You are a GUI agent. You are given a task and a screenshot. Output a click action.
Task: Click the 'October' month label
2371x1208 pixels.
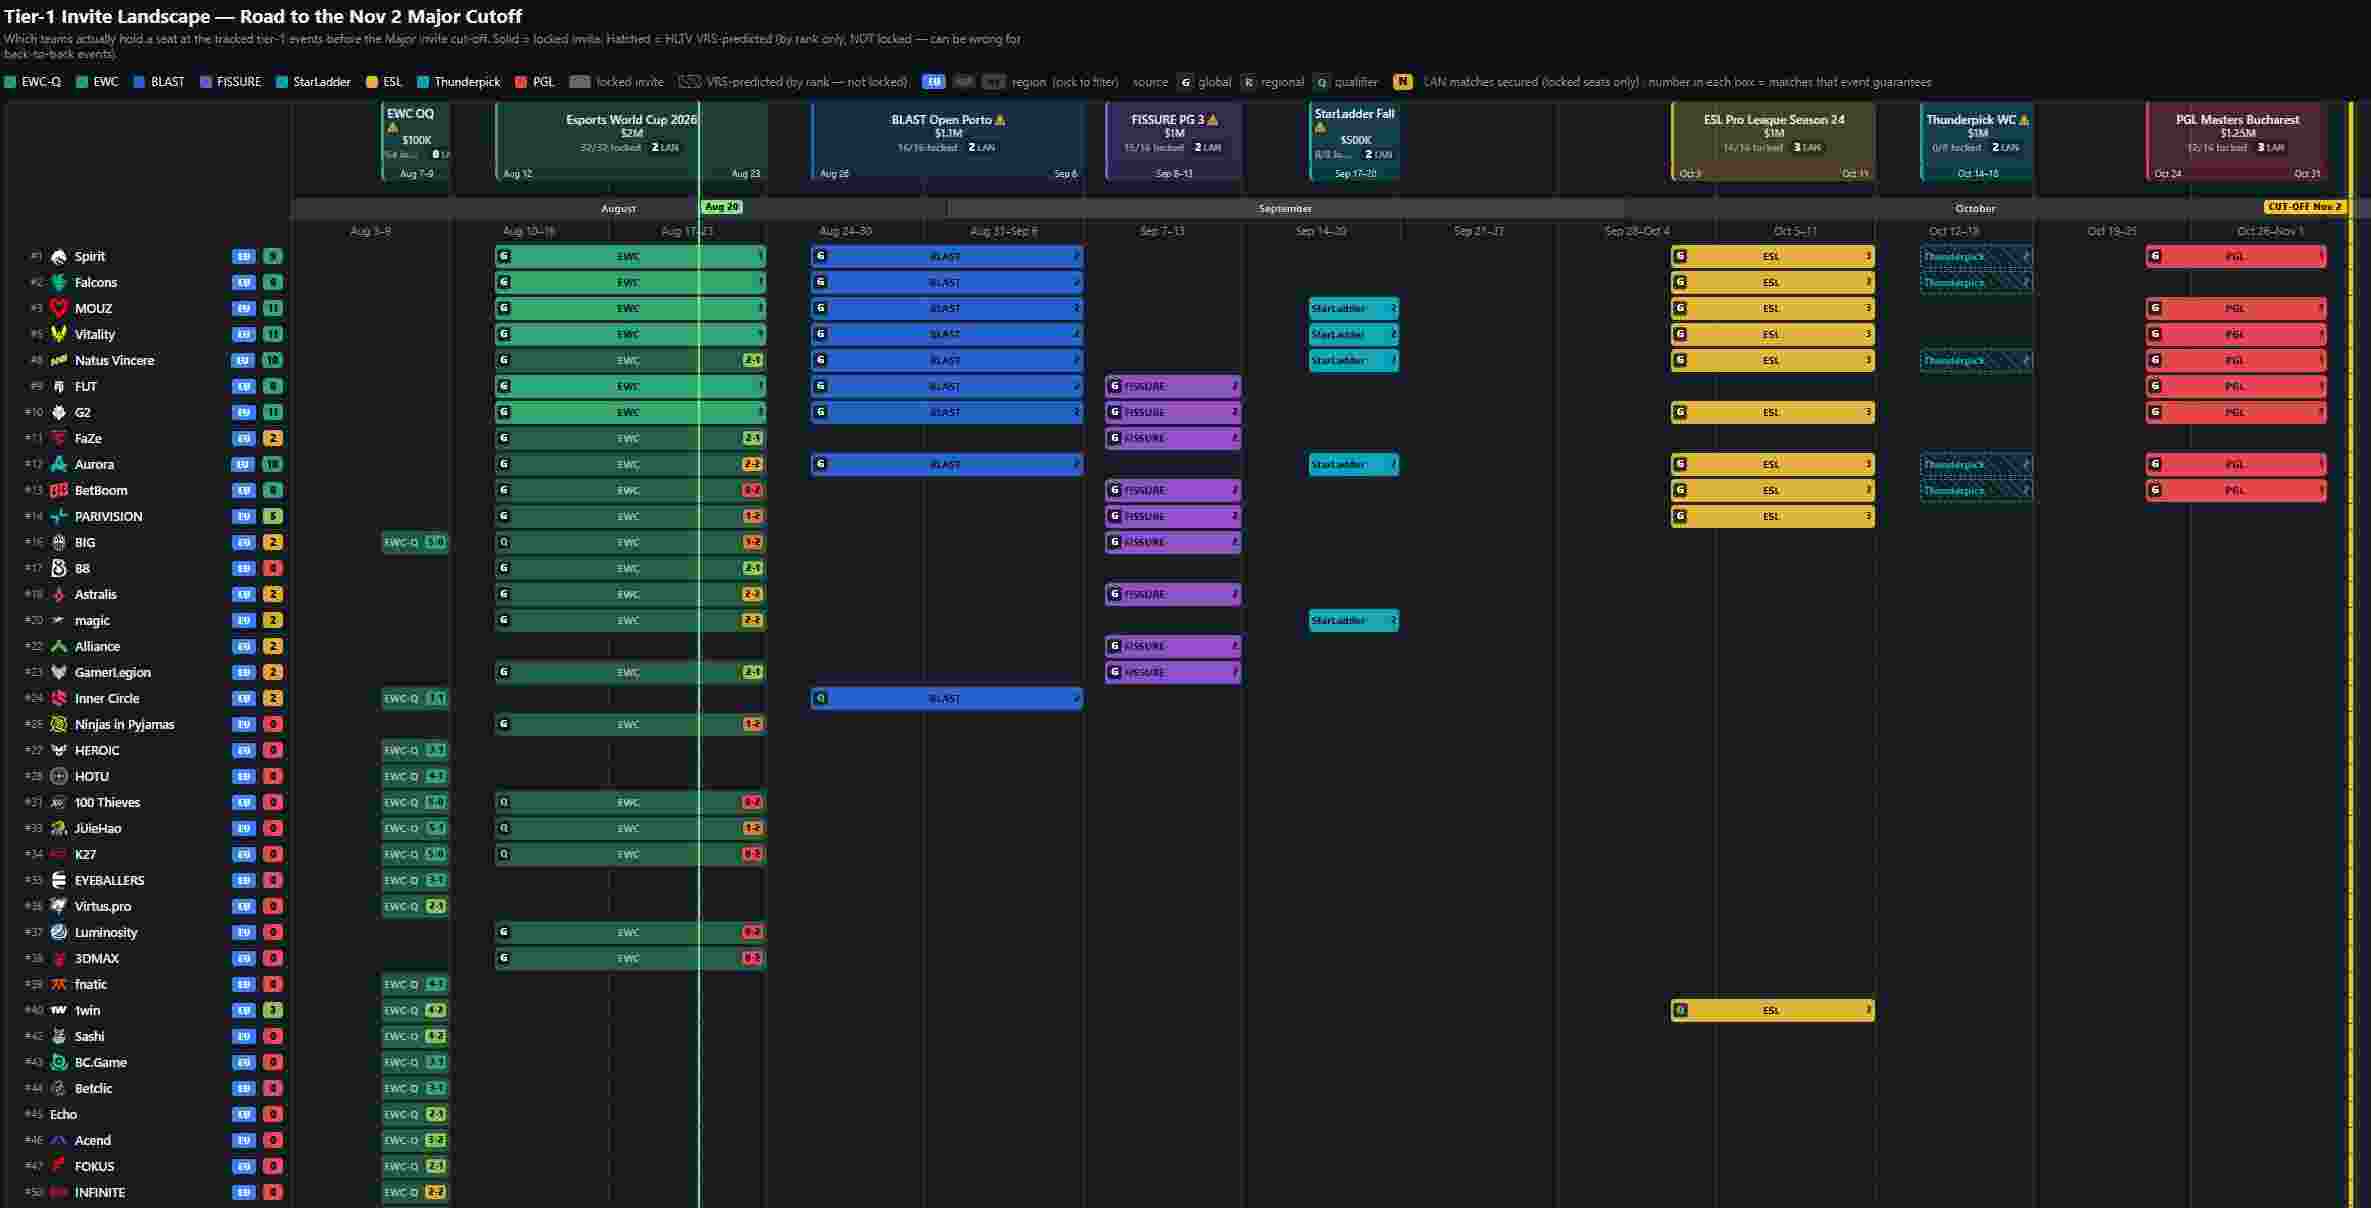coord(1975,209)
